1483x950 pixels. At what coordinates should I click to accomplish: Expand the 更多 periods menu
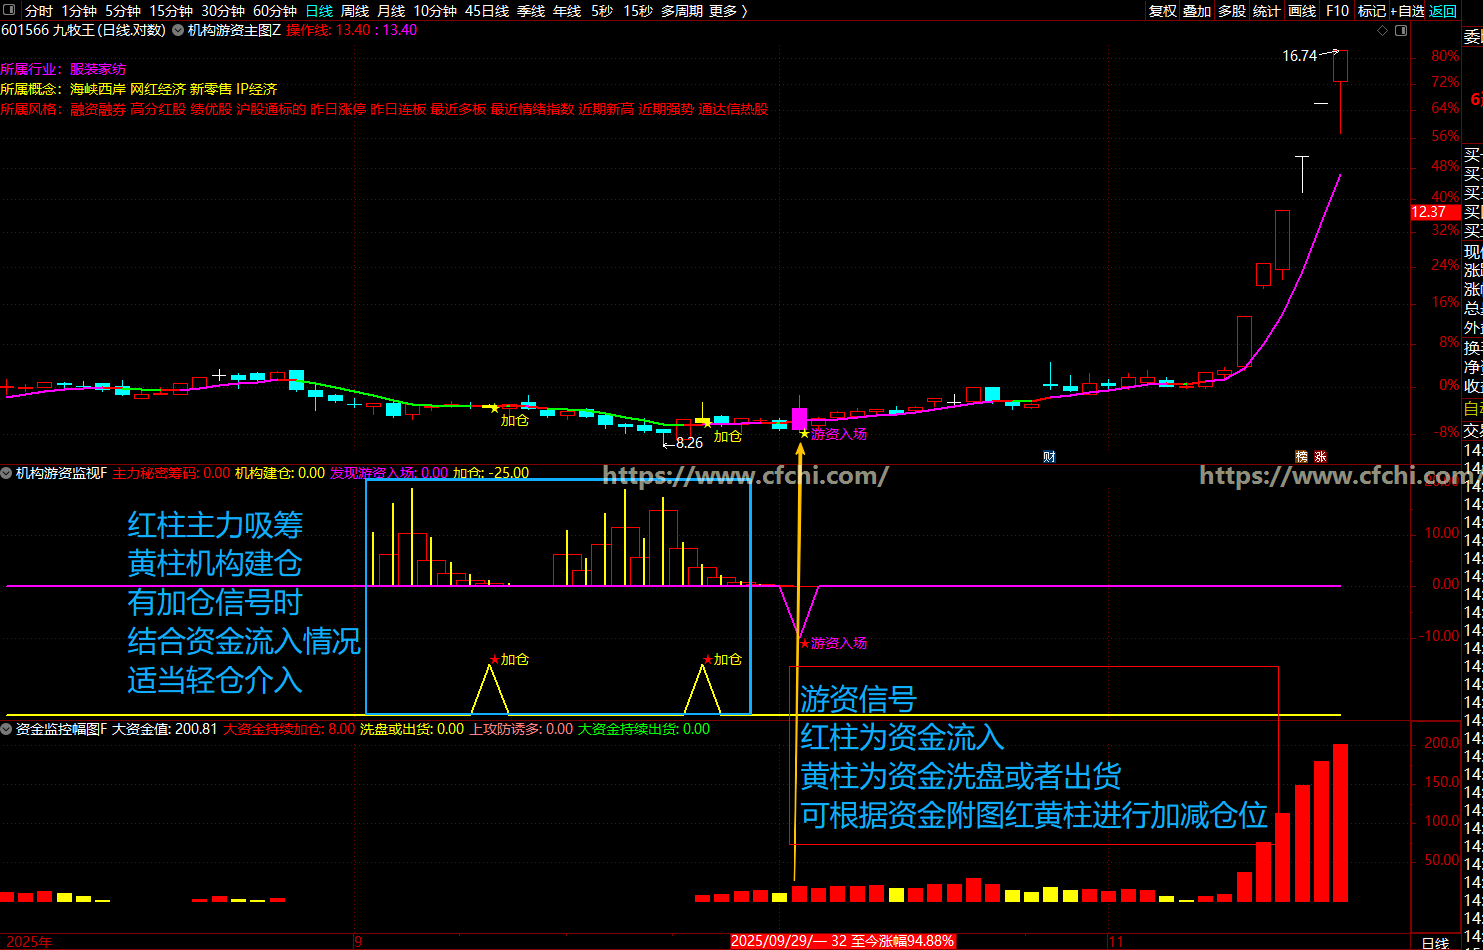pyautogui.click(x=728, y=11)
